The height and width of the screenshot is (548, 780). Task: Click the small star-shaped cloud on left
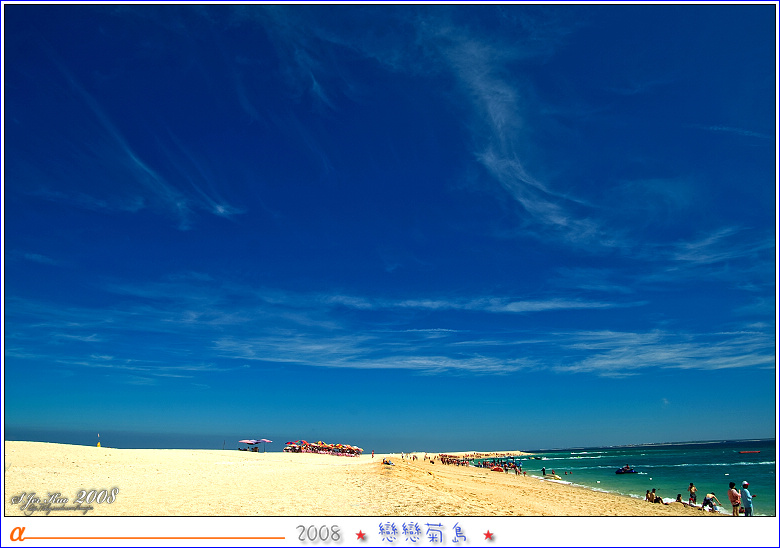click(219, 209)
